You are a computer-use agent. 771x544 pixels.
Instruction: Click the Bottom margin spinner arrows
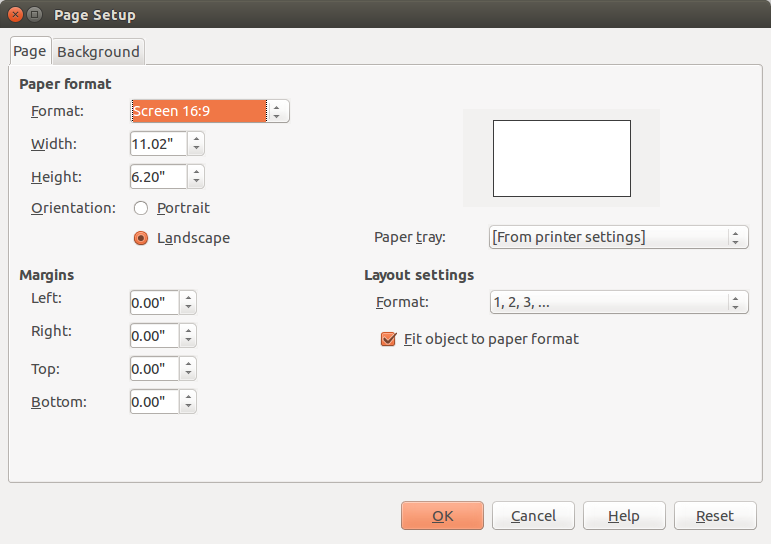coord(188,402)
